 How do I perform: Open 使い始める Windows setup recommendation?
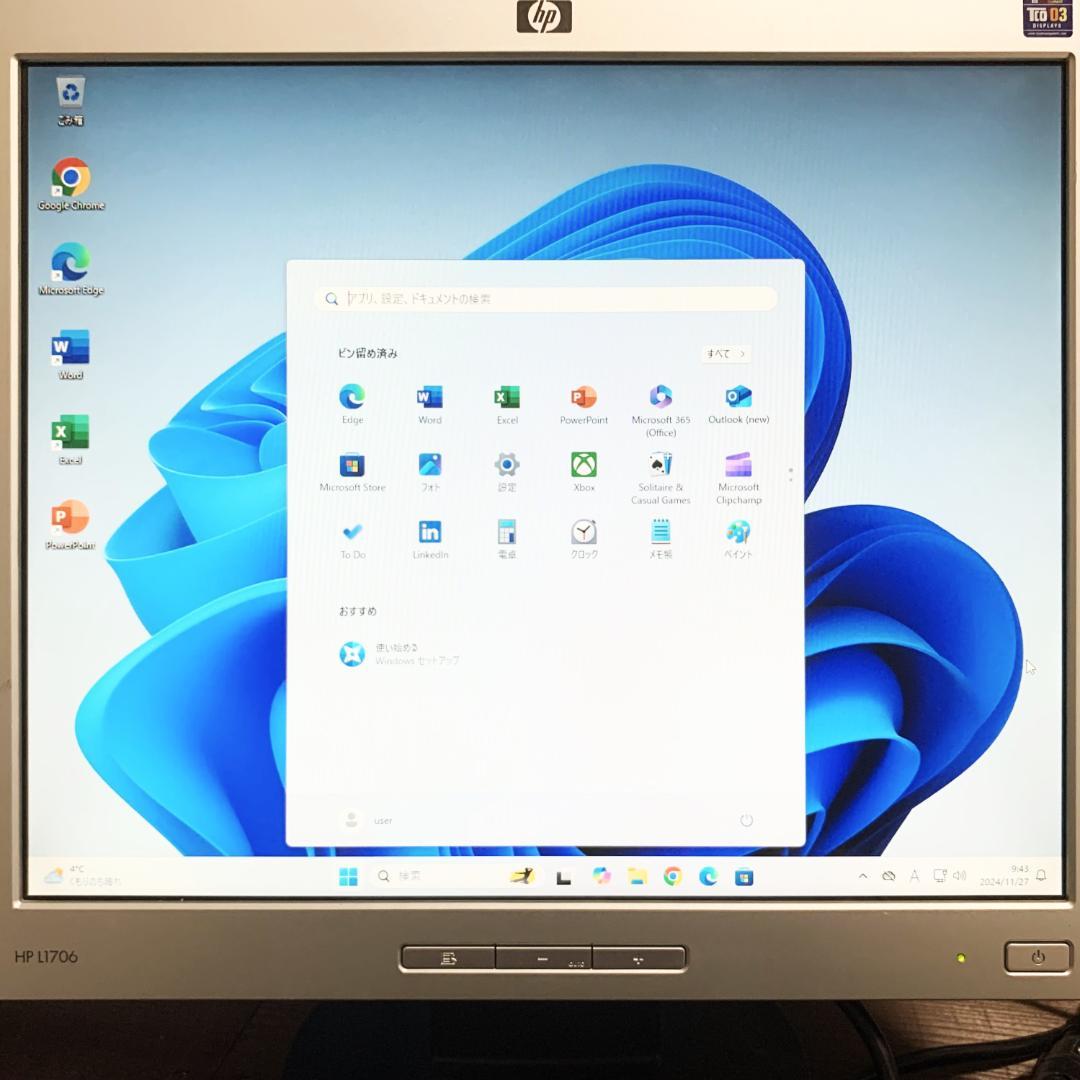[399, 654]
